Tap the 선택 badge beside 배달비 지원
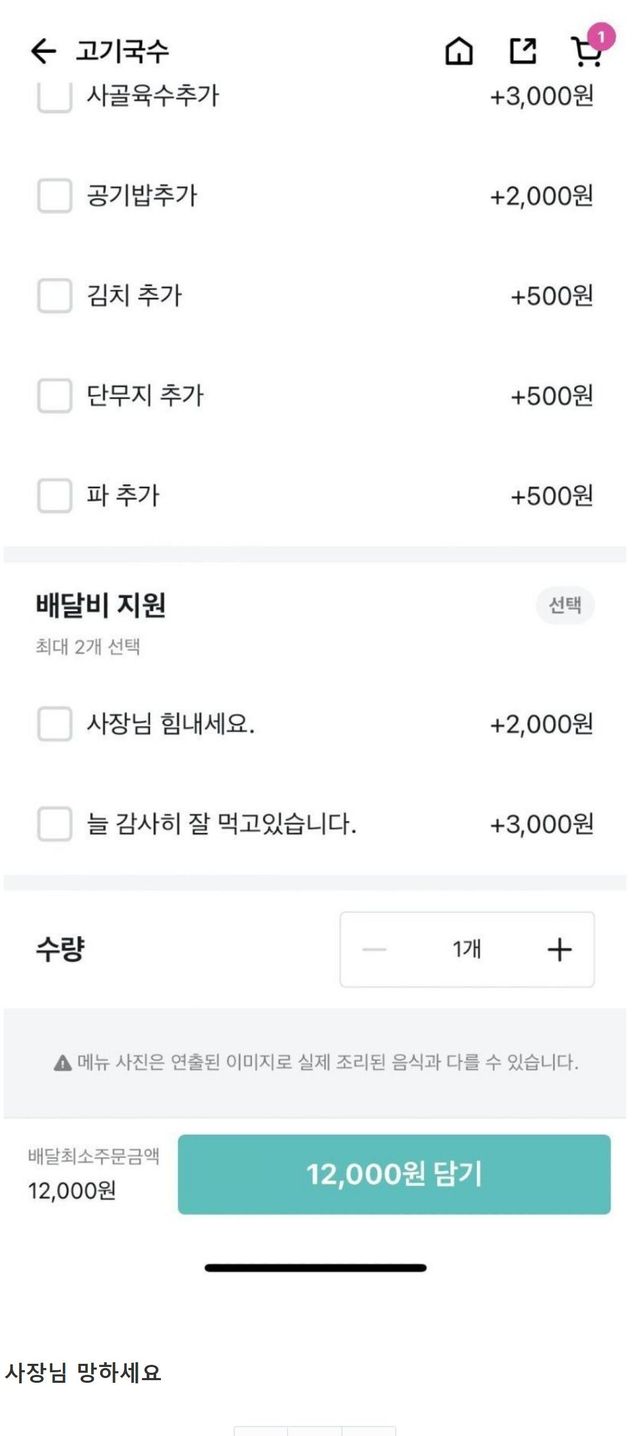 pyautogui.click(x=565, y=605)
